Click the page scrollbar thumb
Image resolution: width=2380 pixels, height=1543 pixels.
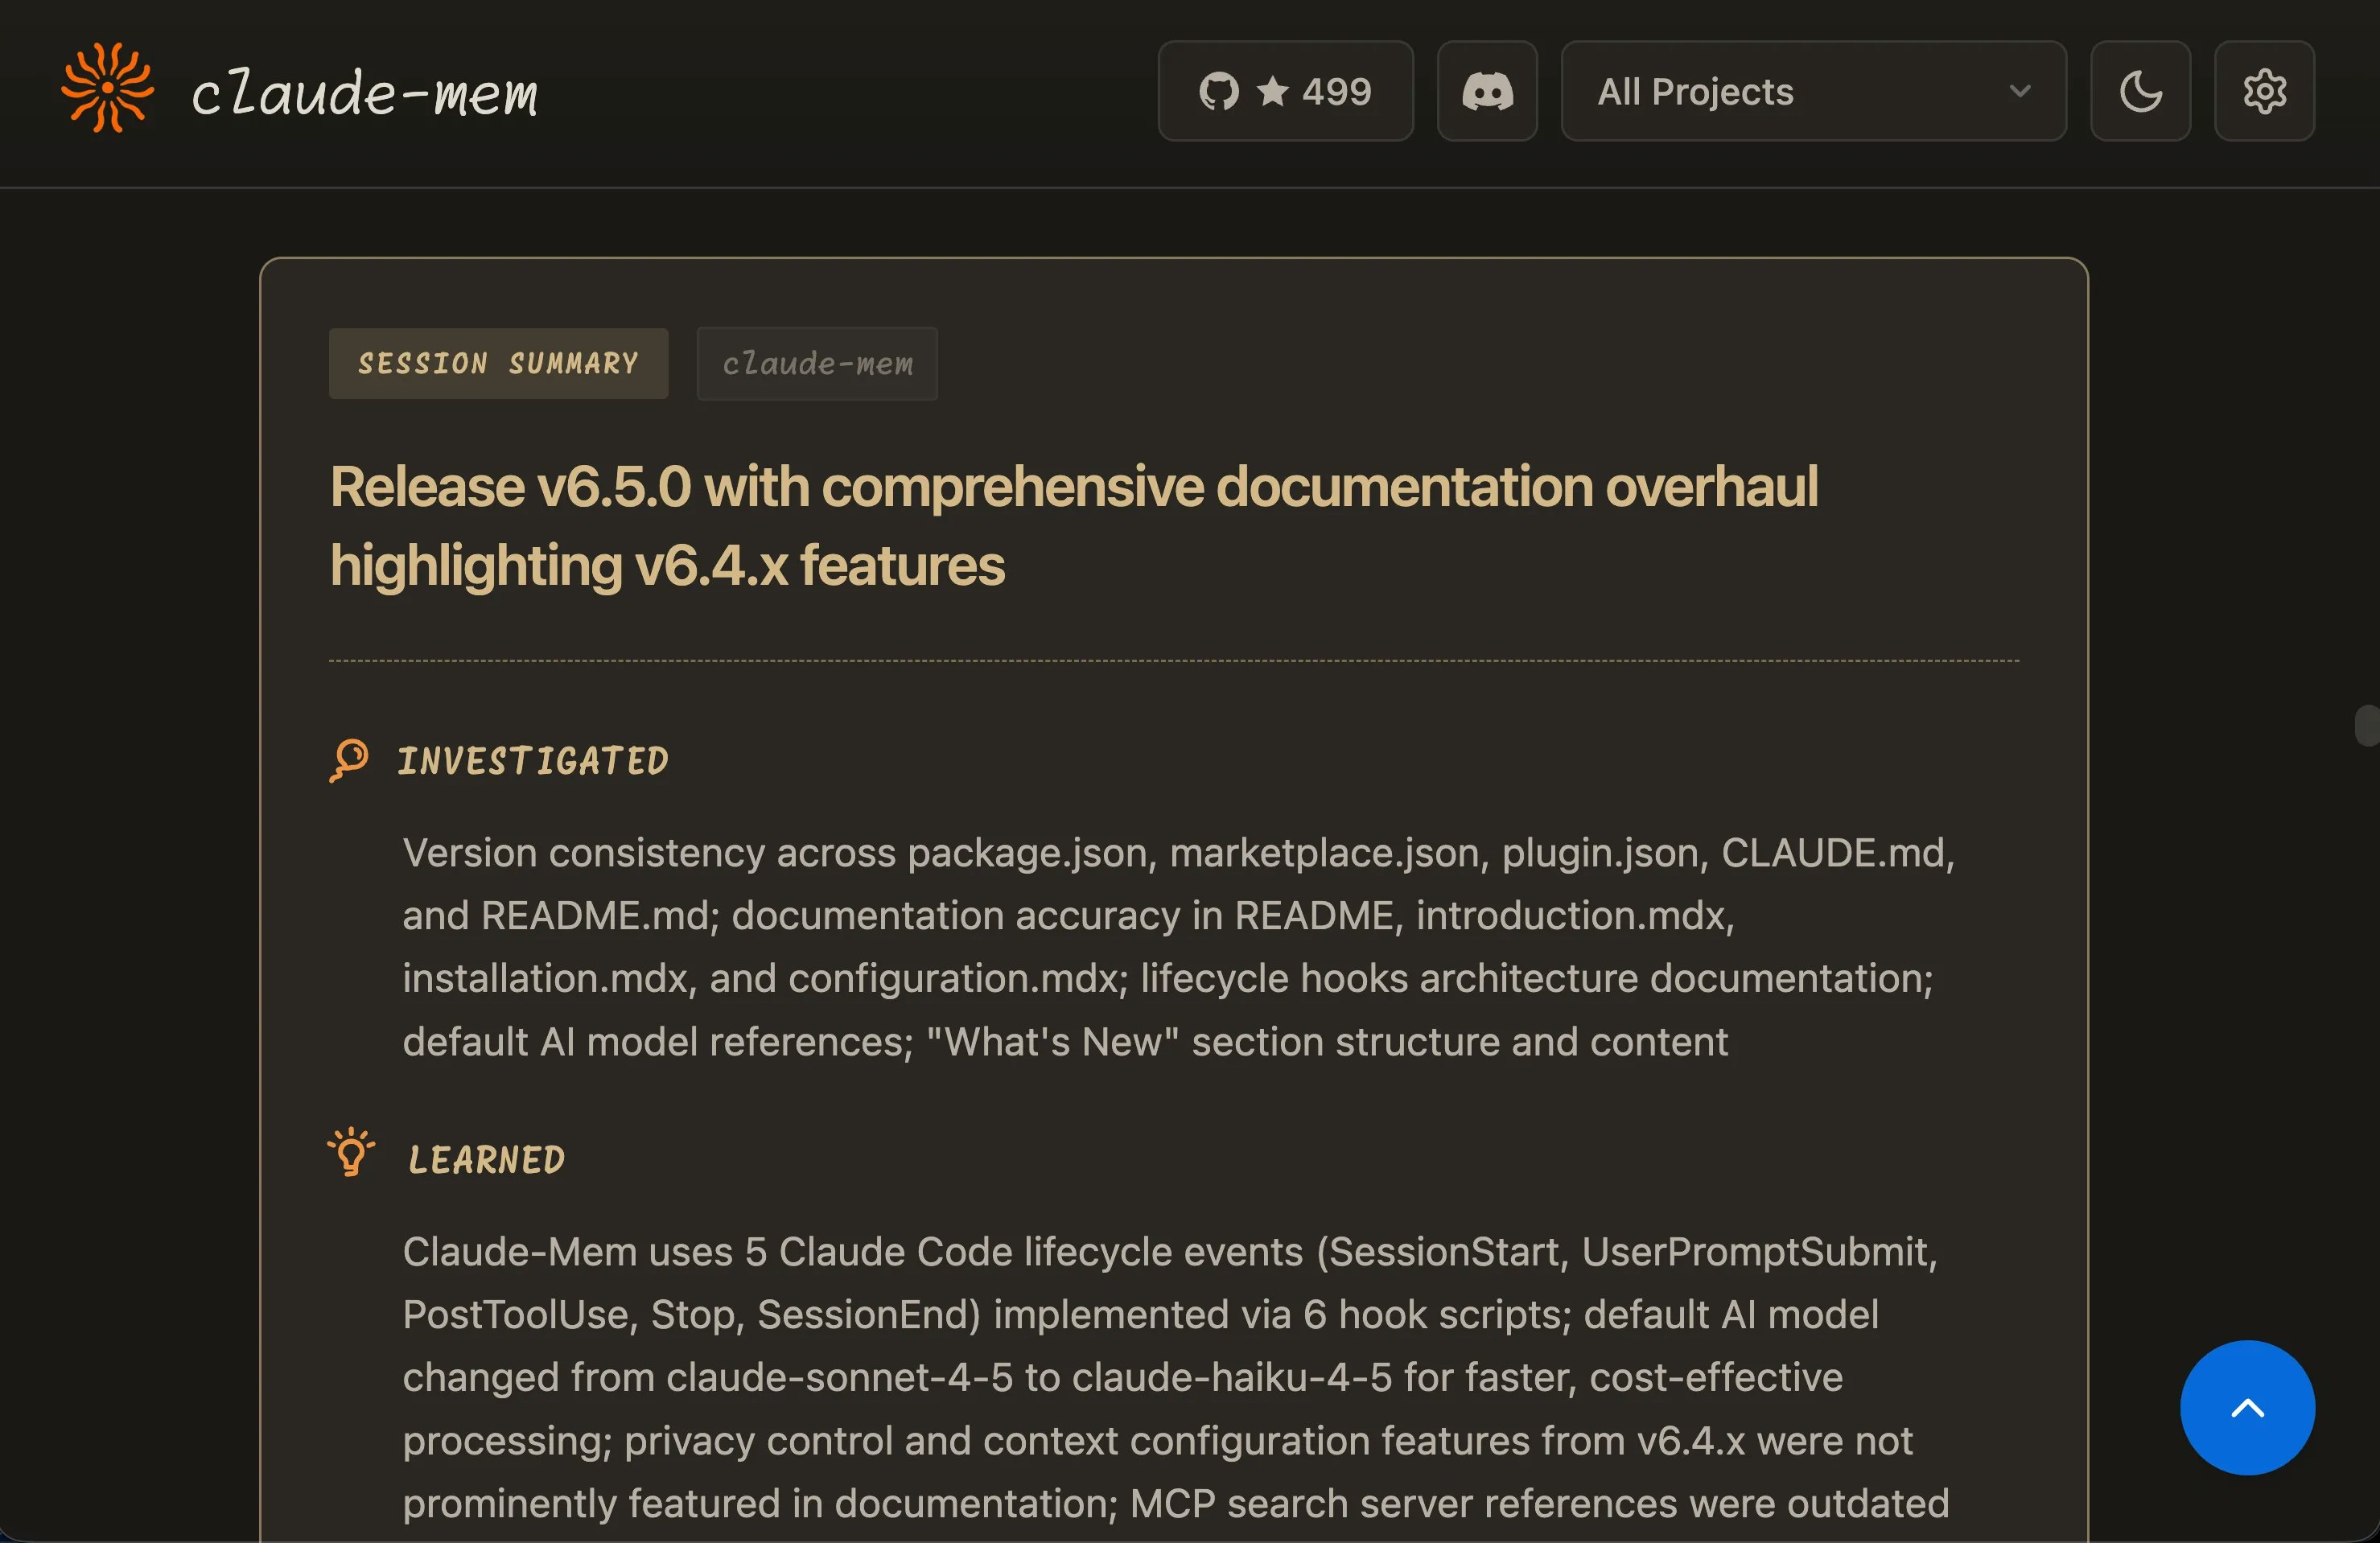pos(2367,725)
